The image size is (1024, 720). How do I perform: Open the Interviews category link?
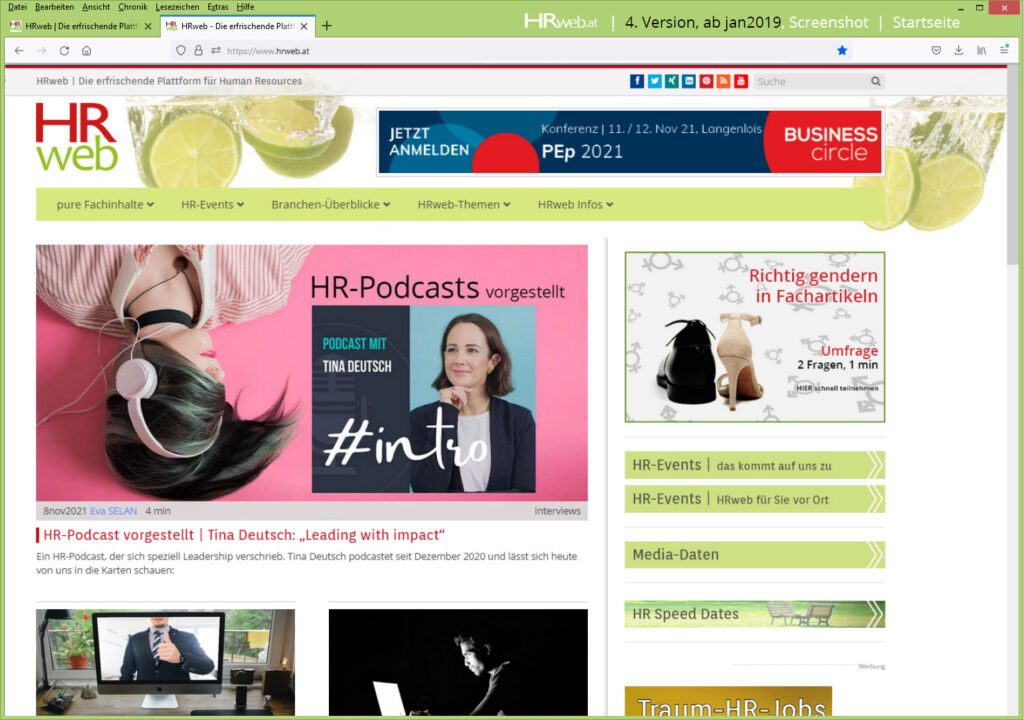click(557, 511)
